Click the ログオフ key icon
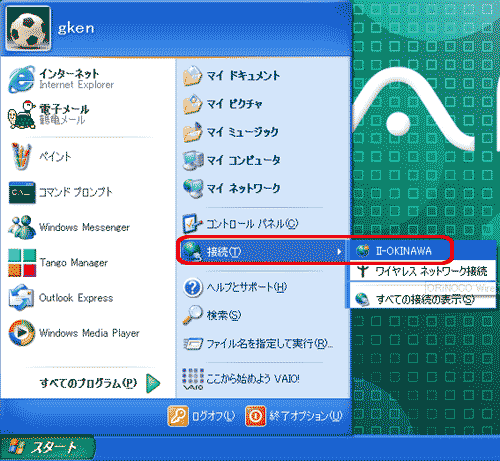500x461 pixels. [x=178, y=416]
